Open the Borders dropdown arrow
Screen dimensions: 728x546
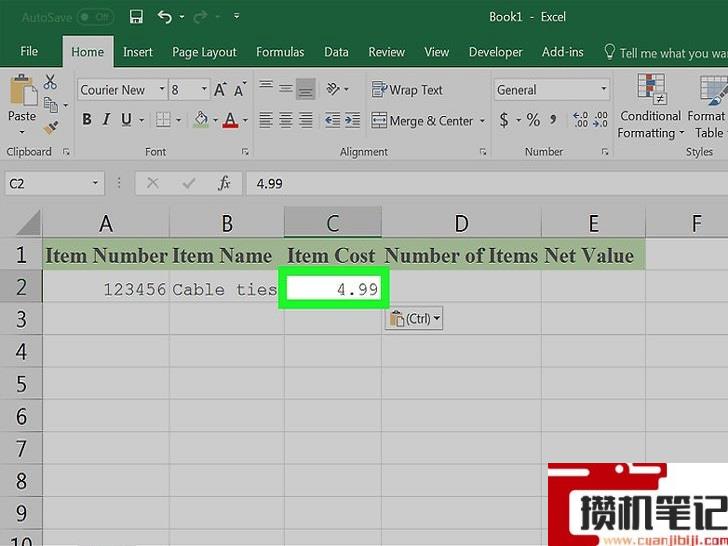(x=178, y=120)
